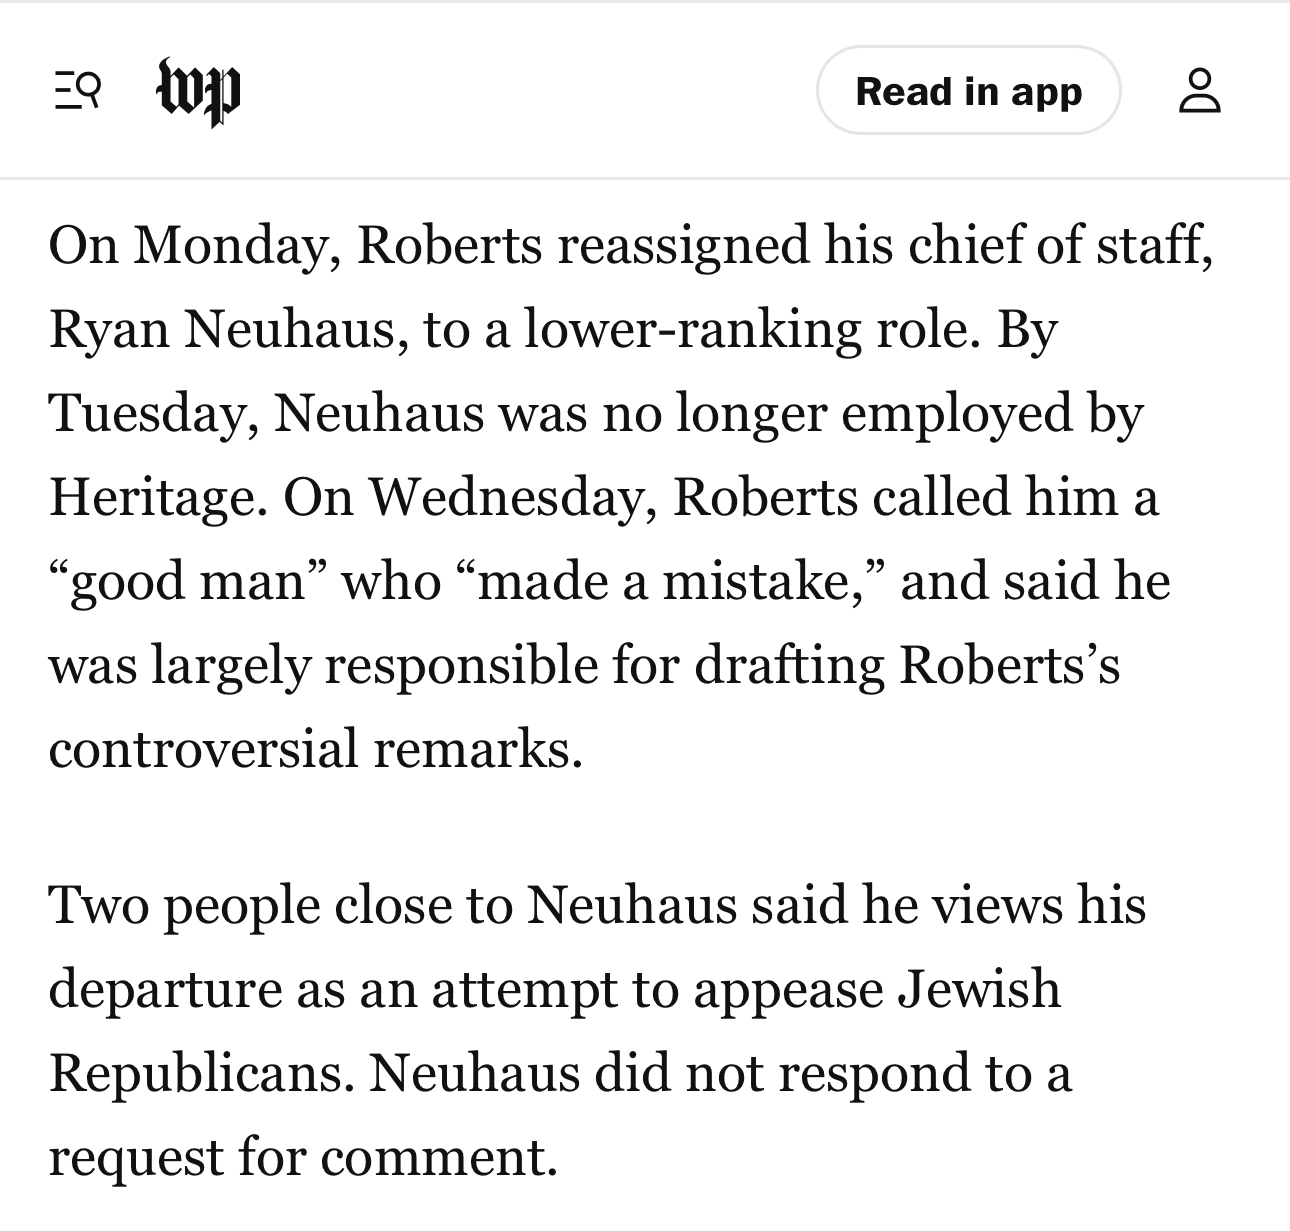The width and height of the screenshot is (1290, 1231).
Task: Click the word "Tuesday" in the paragraph
Action: (x=147, y=413)
